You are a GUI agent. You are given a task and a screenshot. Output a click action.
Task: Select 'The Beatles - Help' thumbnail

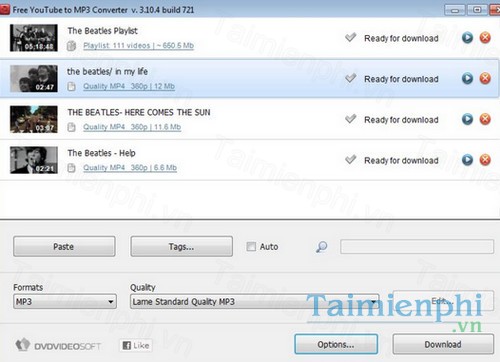[x=34, y=160]
